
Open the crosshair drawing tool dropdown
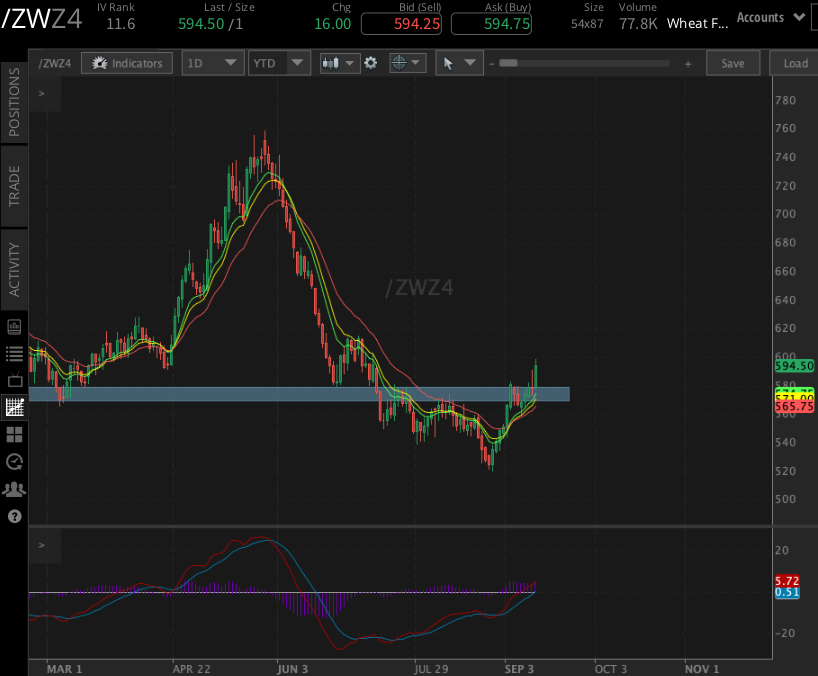click(x=407, y=63)
